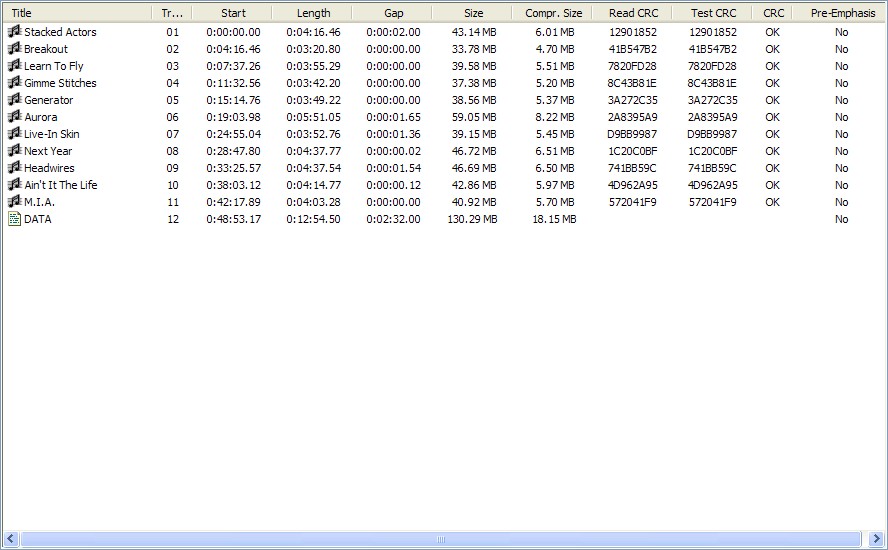Sort by the Size column header
Image resolution: width=888 pixels, height=550 pixels.
click(472, 13)
